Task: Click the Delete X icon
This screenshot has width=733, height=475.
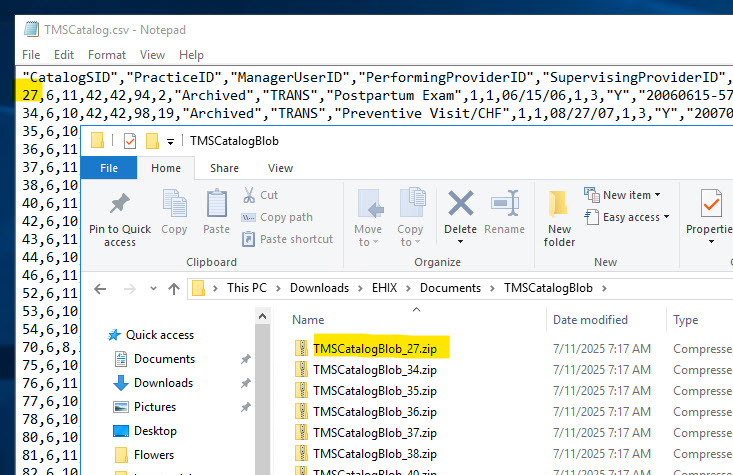Action: pos(460,203)
